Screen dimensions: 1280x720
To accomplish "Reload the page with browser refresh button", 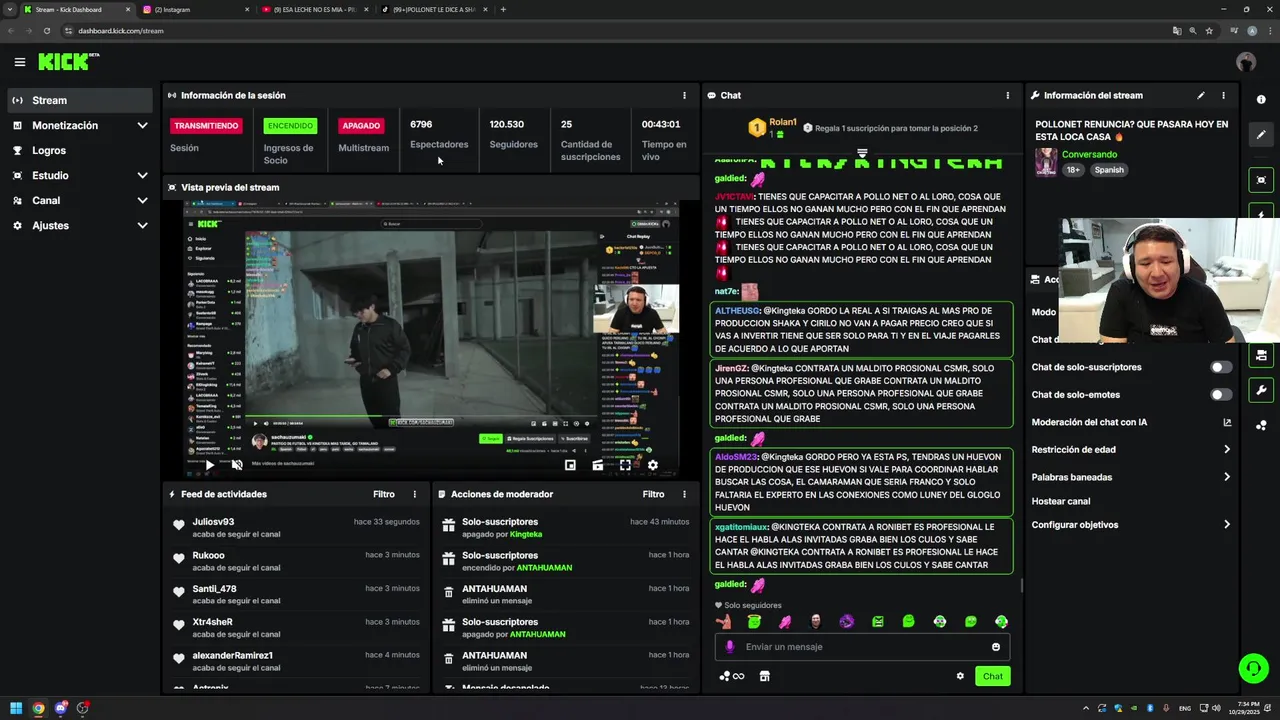I will [46, 31].
